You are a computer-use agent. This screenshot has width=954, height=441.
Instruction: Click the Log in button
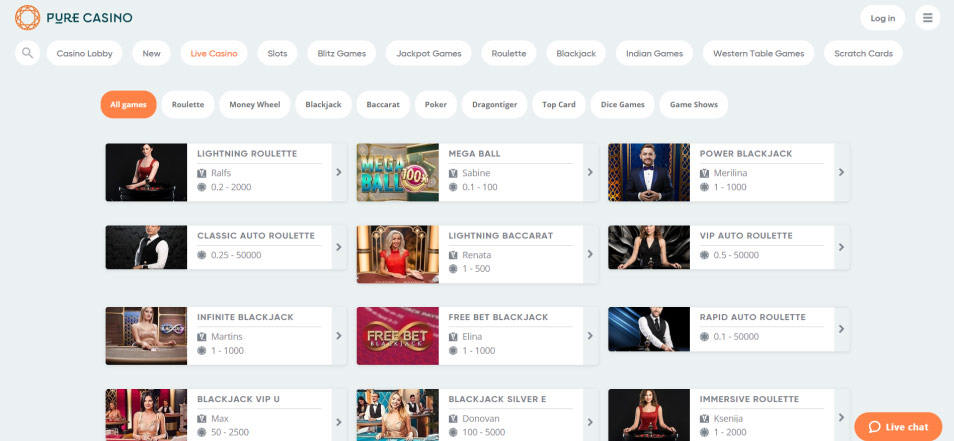click(882, 18)
